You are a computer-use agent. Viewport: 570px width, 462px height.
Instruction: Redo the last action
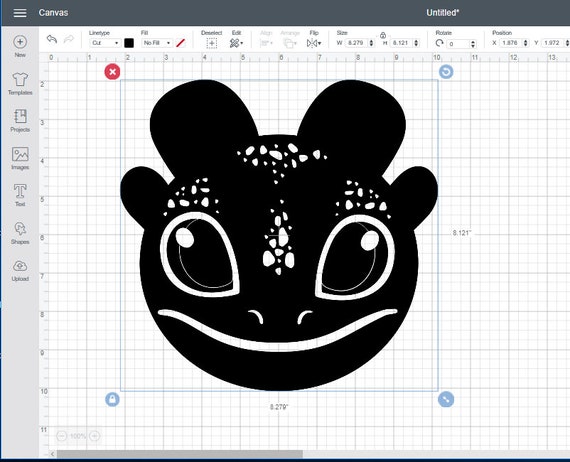click(69, 39)
